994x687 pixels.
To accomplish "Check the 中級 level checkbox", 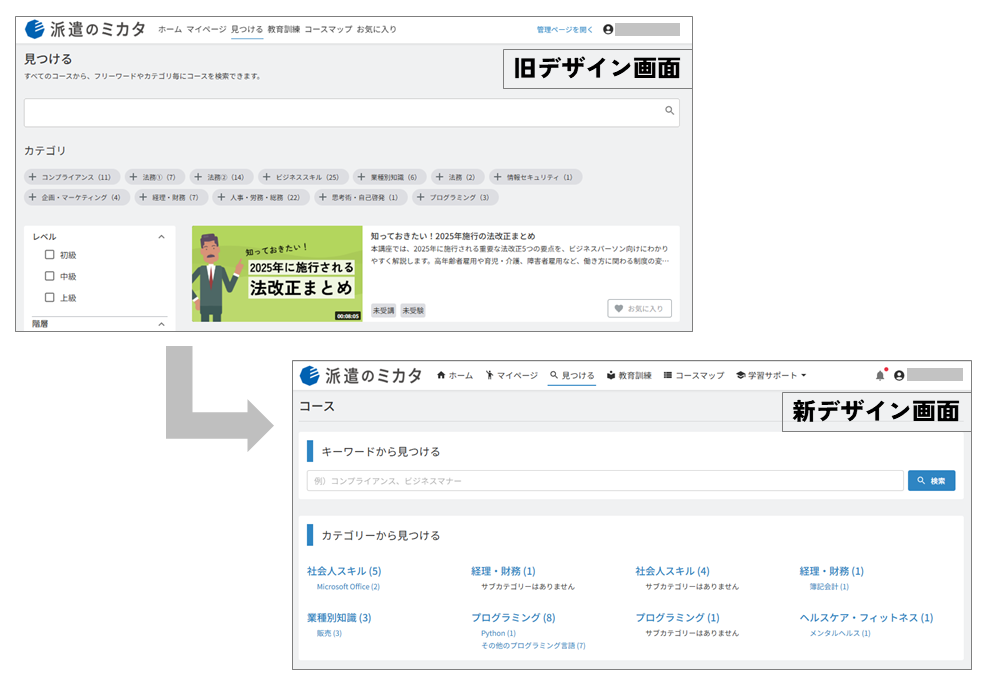I will 49,276.
